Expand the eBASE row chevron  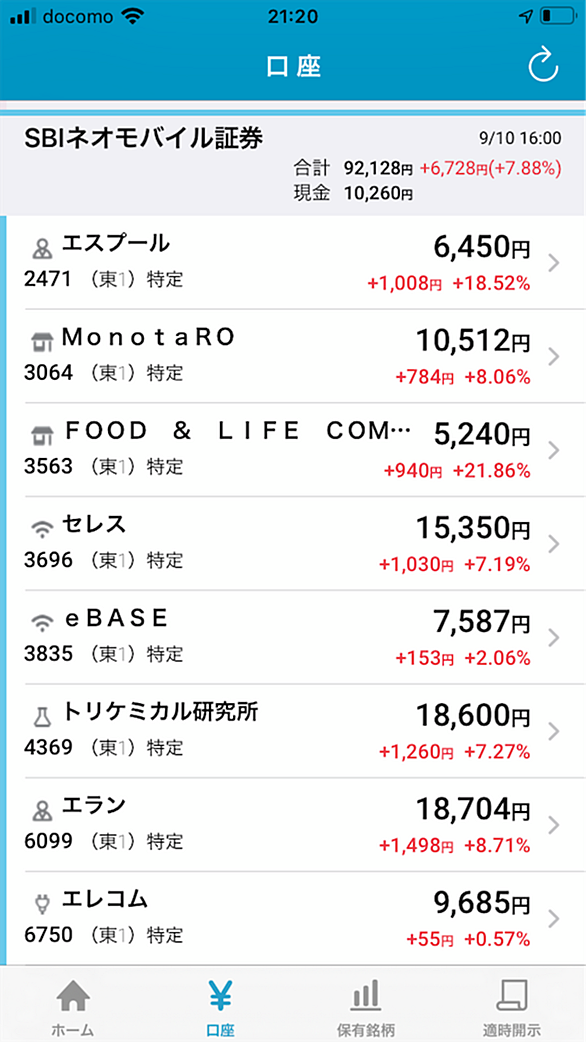pos(553,638)
